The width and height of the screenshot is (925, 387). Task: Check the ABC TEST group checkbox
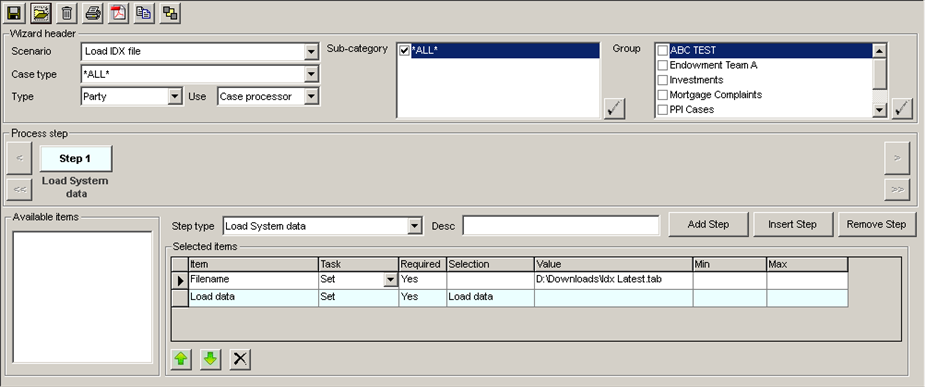coord(662,50)
